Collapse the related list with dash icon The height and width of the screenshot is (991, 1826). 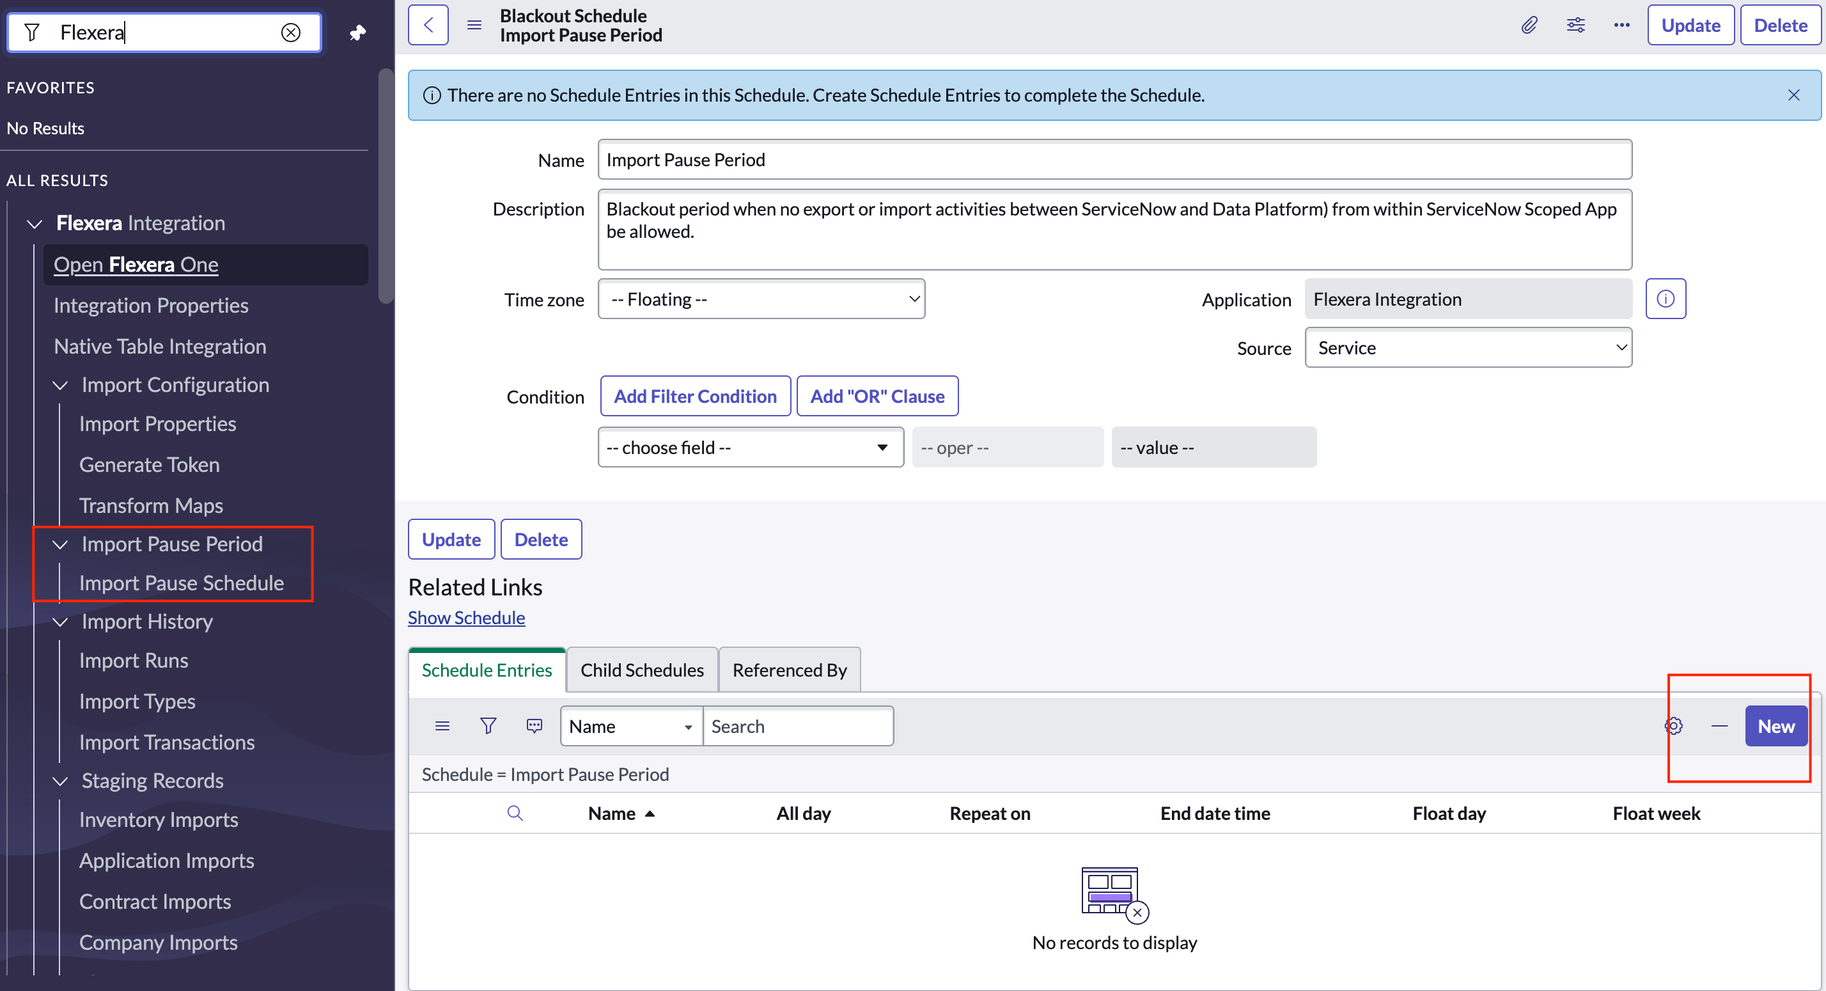click(x=1719, y=726)
